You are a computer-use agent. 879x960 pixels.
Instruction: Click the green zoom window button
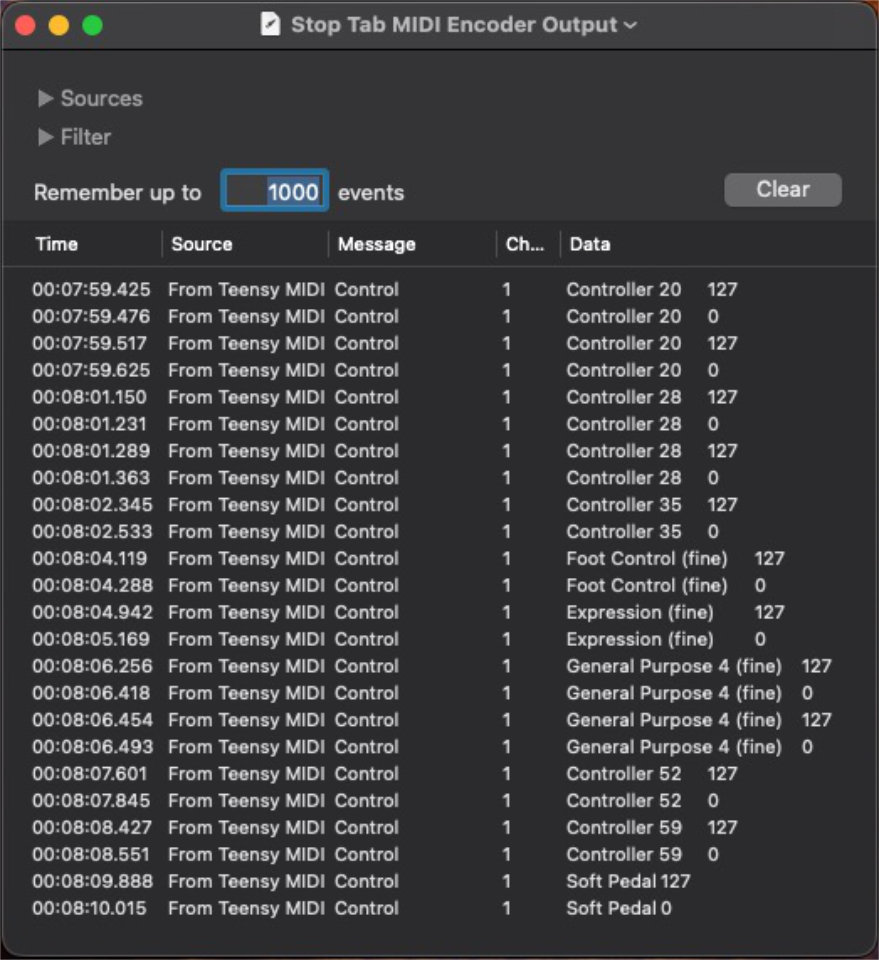pos(92,26)
